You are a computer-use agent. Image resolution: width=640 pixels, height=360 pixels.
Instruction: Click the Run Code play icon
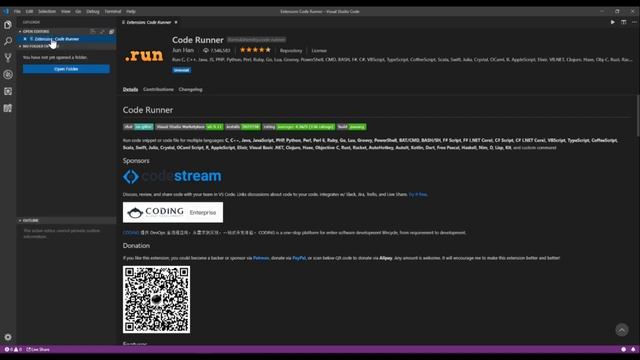(x=613, y=22)
